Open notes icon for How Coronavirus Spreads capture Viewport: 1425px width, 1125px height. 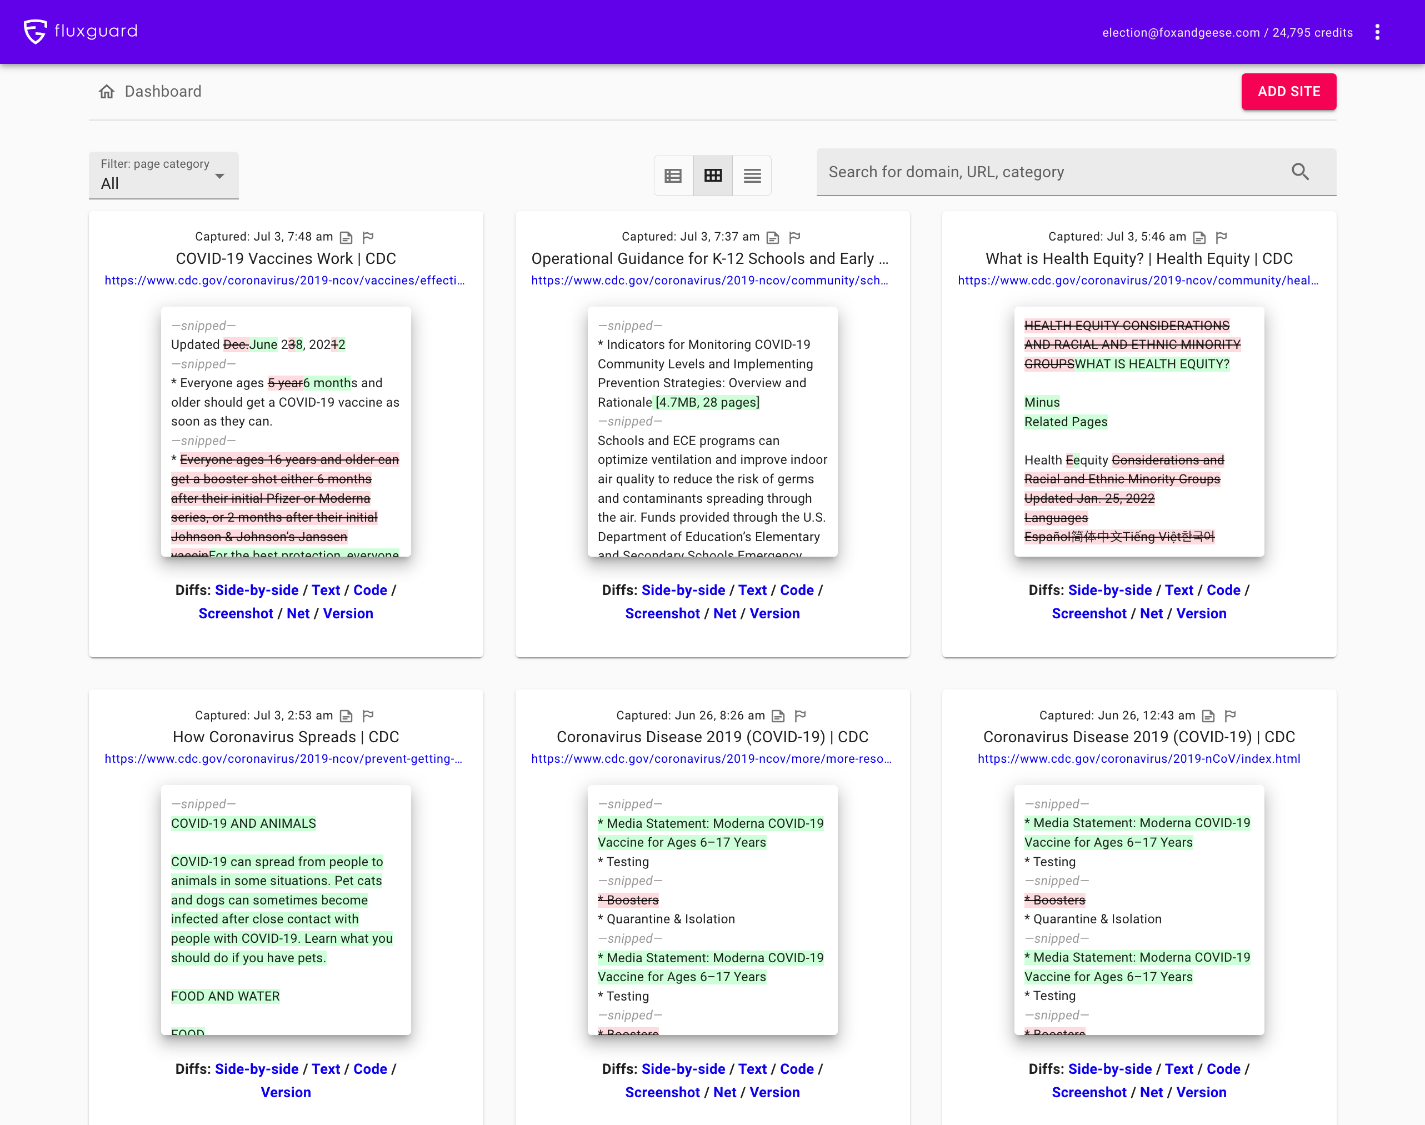(x=346, y=716)
